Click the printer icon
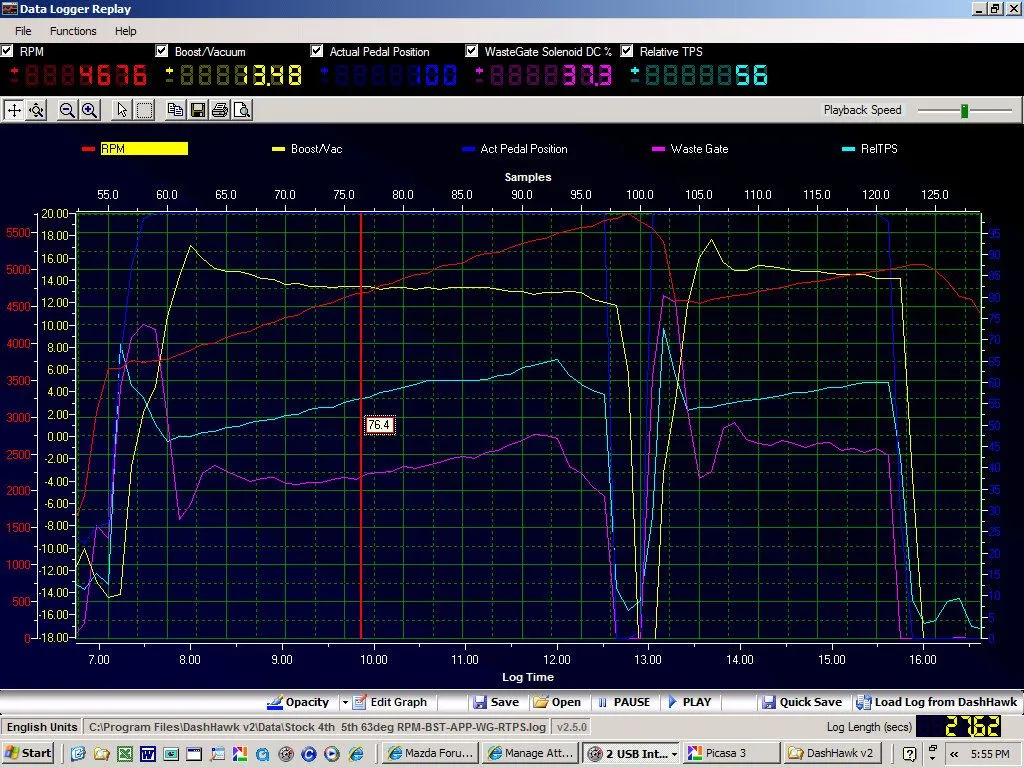 coord(220,110)
